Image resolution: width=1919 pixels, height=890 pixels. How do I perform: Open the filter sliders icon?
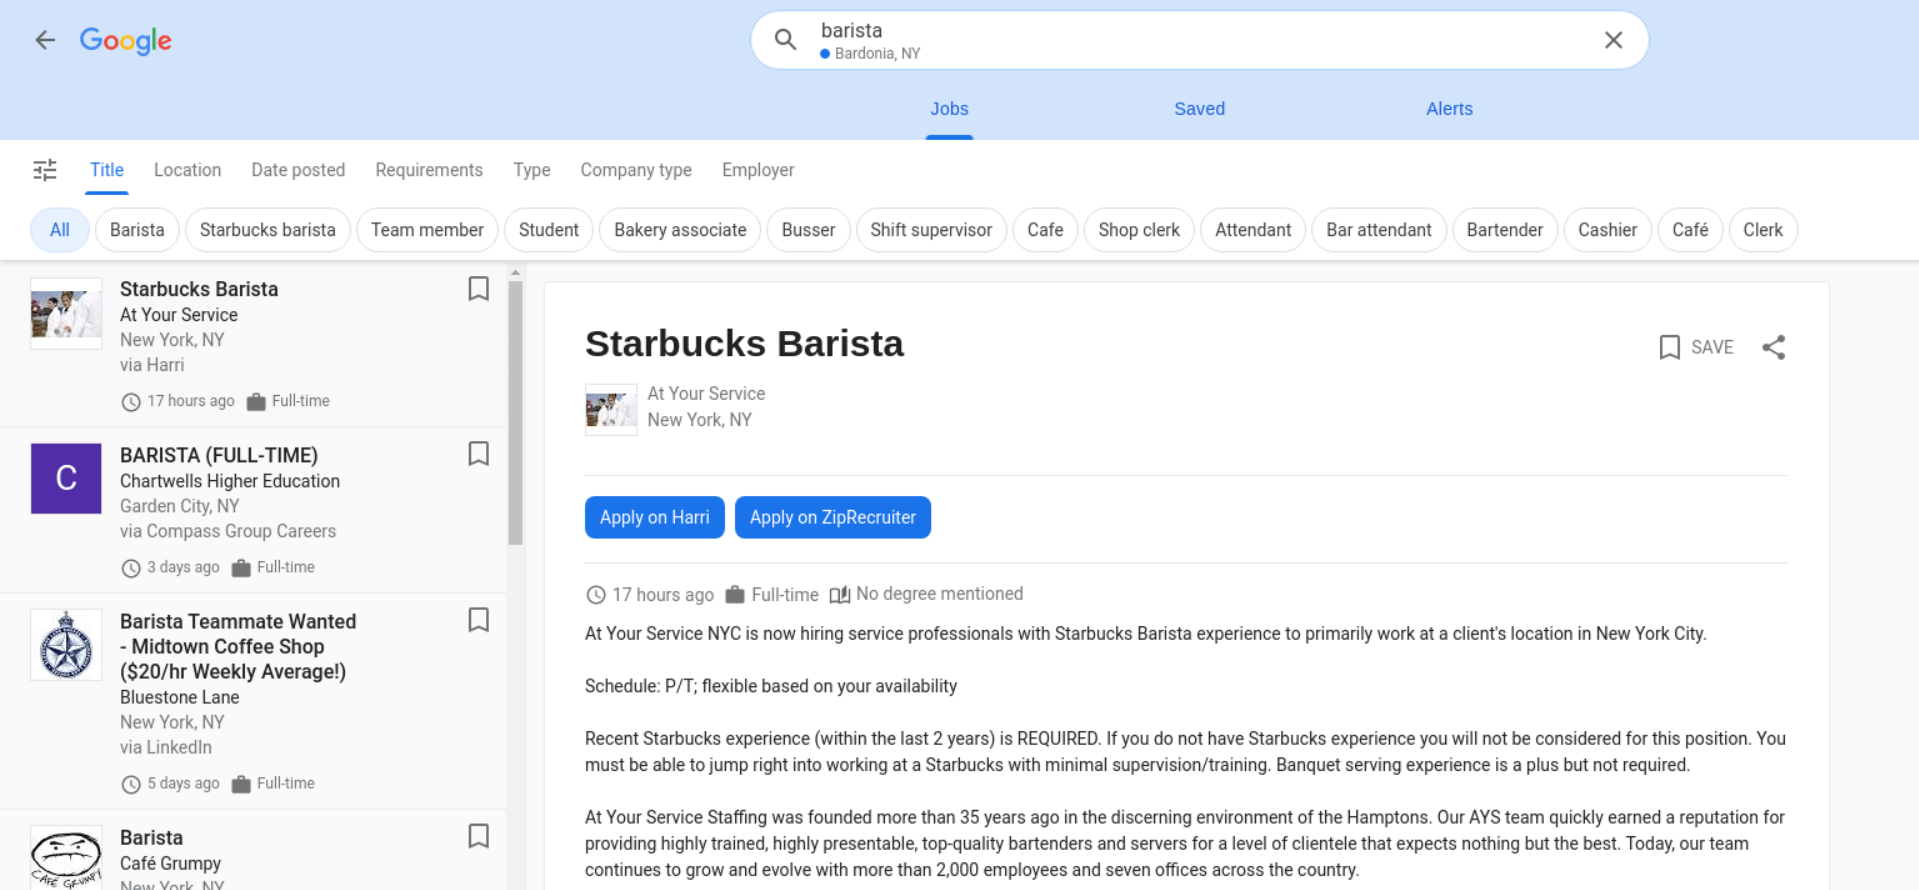(x=45, y=170)
